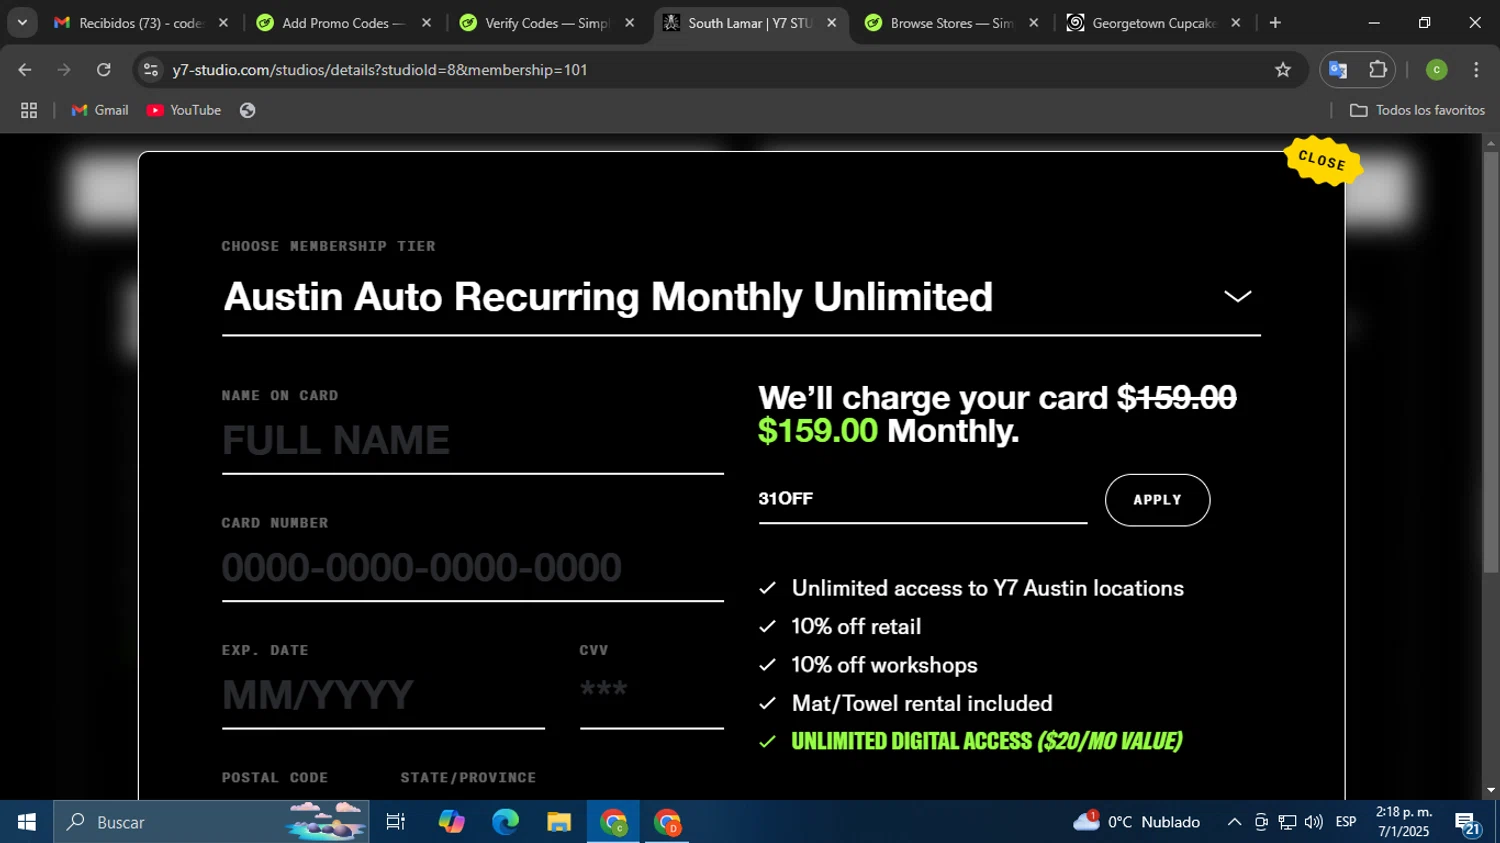This screenshot has width=1500, height=843.
Task: Open Google Translate extension icon
Action: tap(1338, 70)
